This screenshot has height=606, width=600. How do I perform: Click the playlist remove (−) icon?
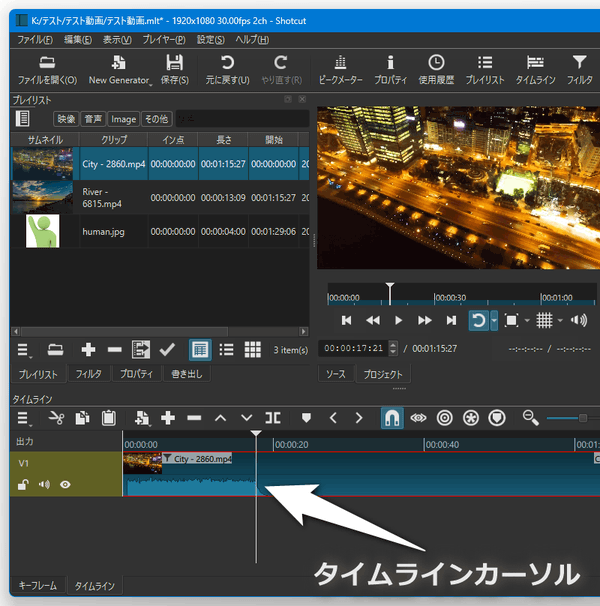114,350
